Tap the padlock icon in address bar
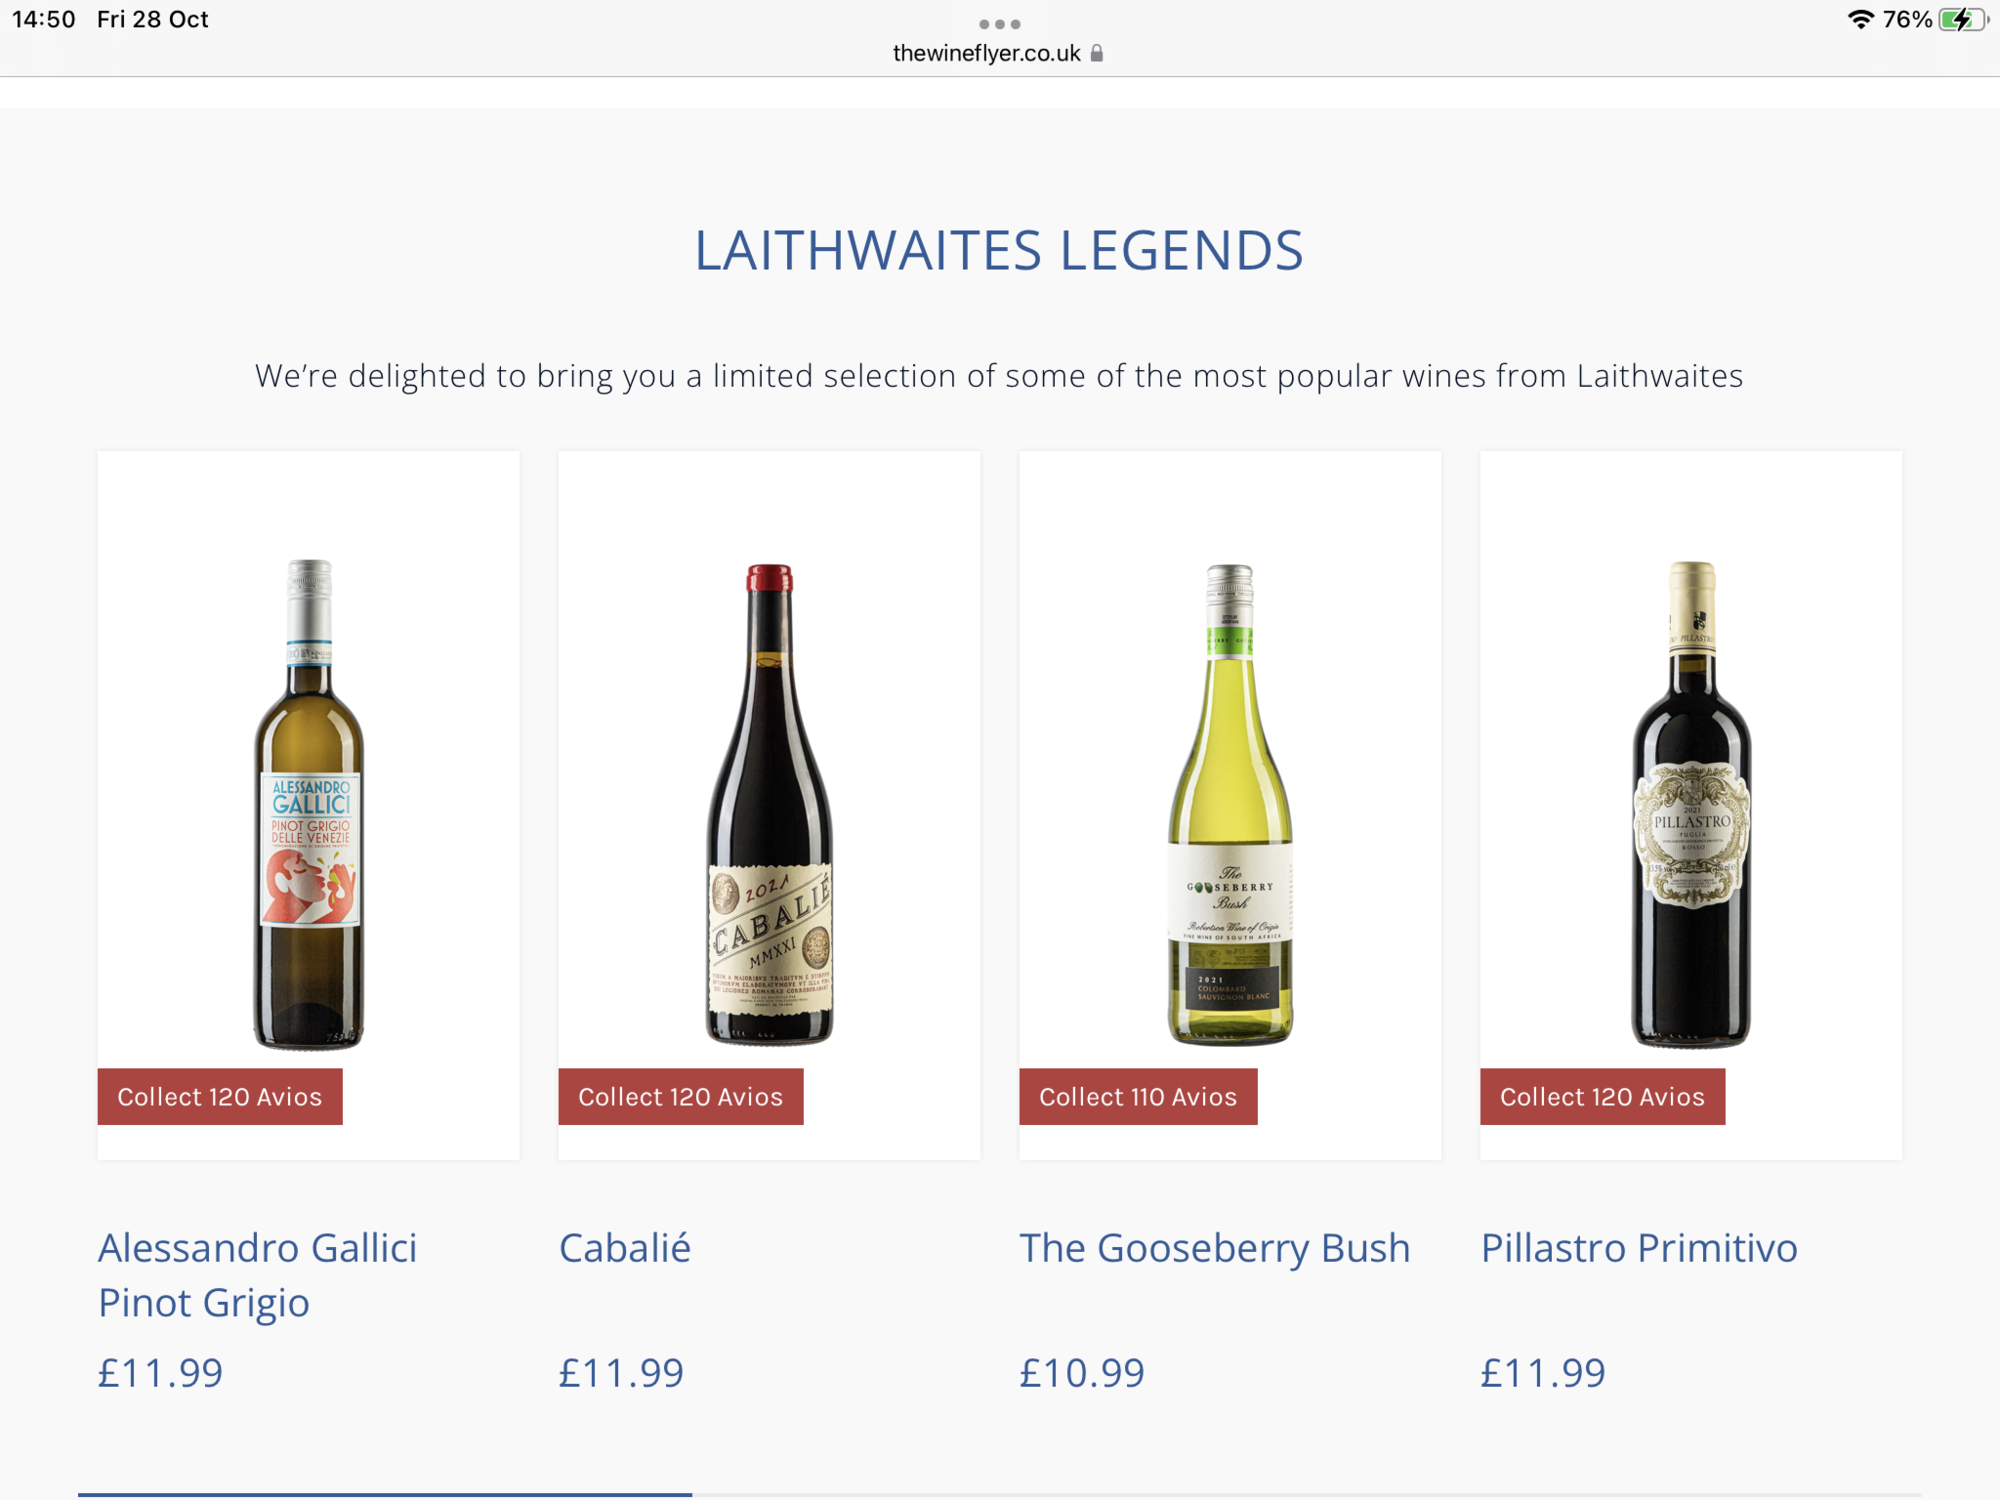Viewport: 2000px width, 1500px height. point(1097,53)
